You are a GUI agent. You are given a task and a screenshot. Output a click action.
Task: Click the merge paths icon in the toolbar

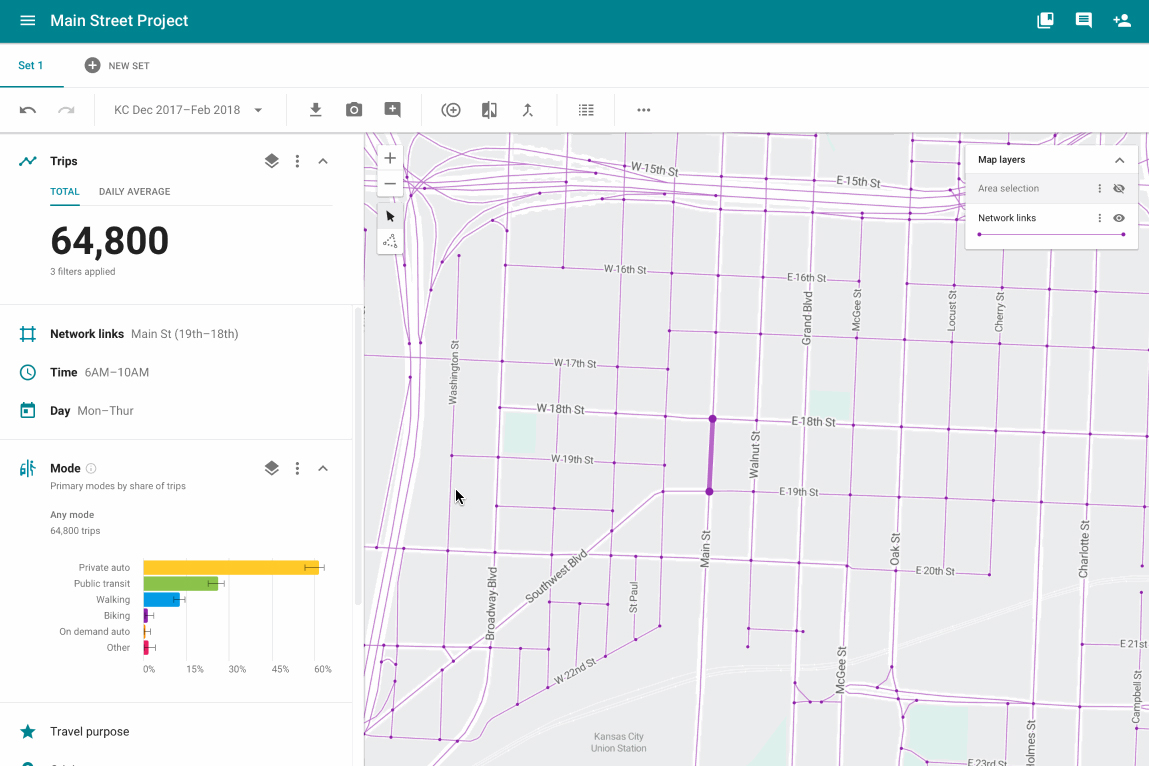[x=528, y=110]
